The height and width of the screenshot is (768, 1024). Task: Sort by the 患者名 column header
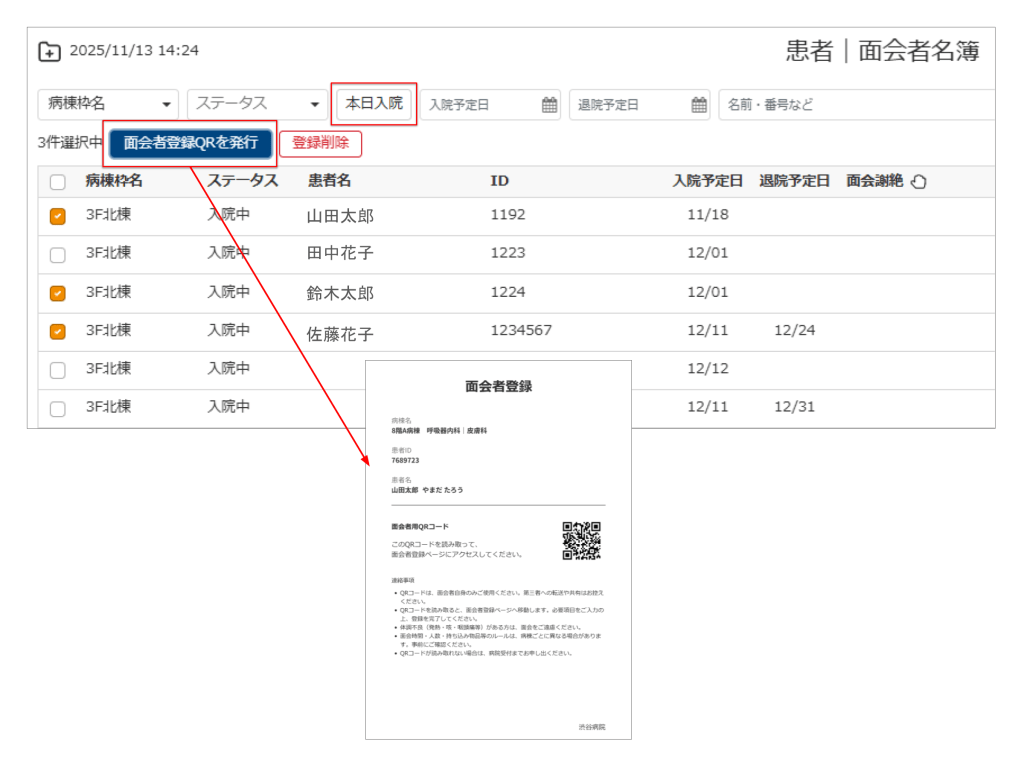coord(329,181)
